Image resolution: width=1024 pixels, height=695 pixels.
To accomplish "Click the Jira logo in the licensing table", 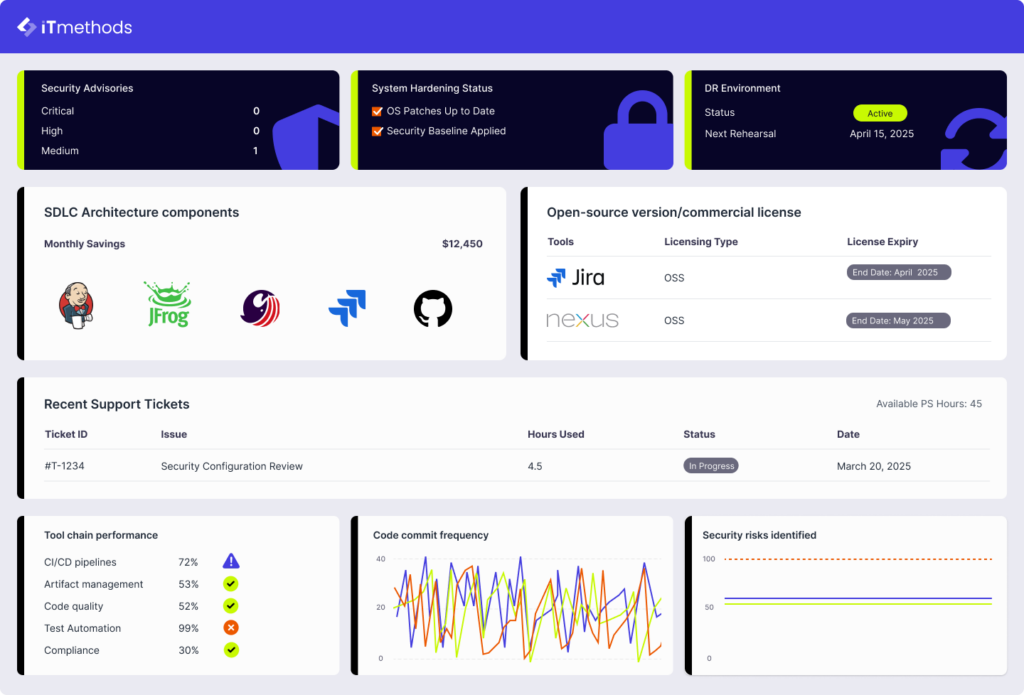I will tap(575, 278).
